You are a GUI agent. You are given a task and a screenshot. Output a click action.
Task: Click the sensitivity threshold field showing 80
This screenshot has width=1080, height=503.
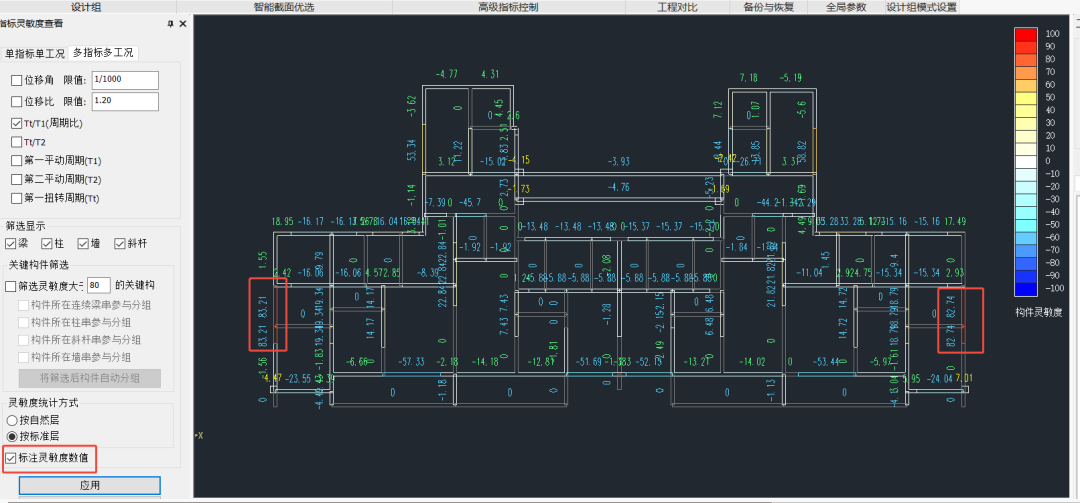[98, 286]
